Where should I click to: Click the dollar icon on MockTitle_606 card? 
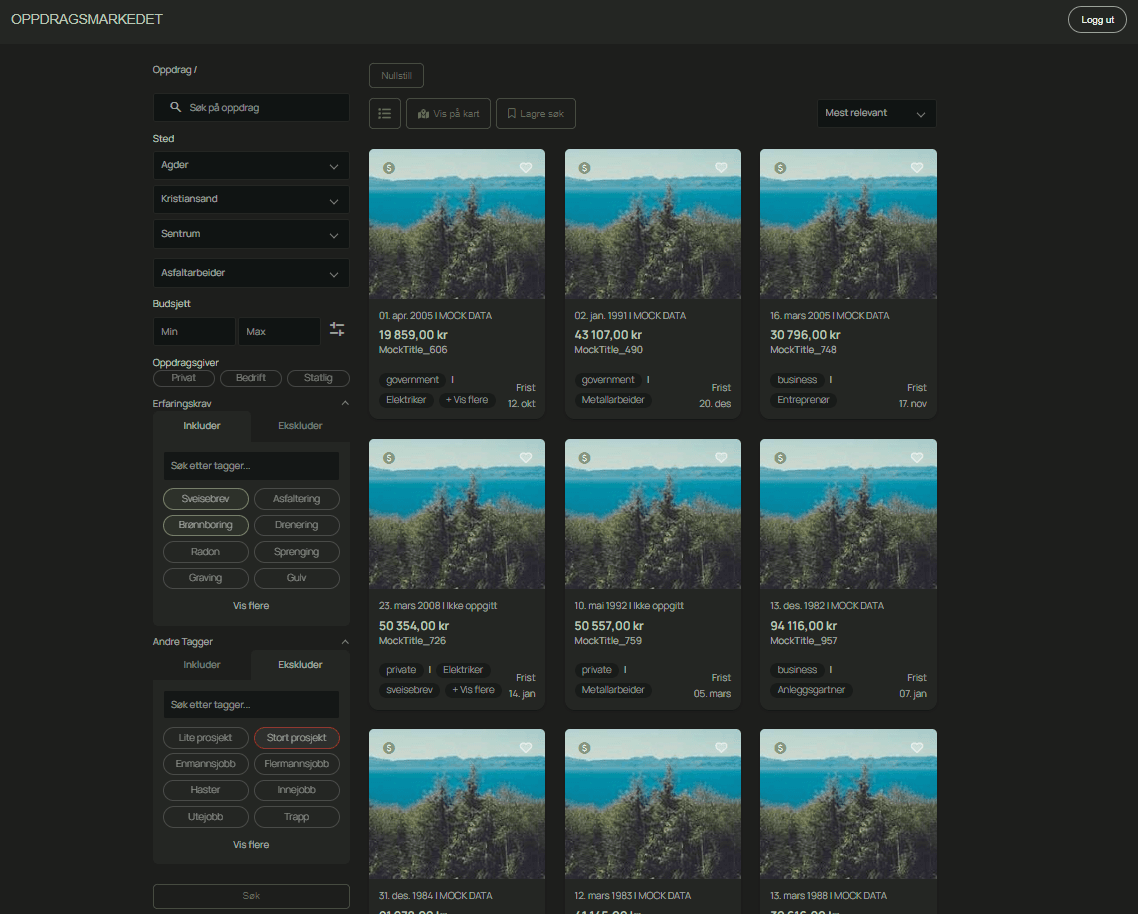click(x=389, y=167)
